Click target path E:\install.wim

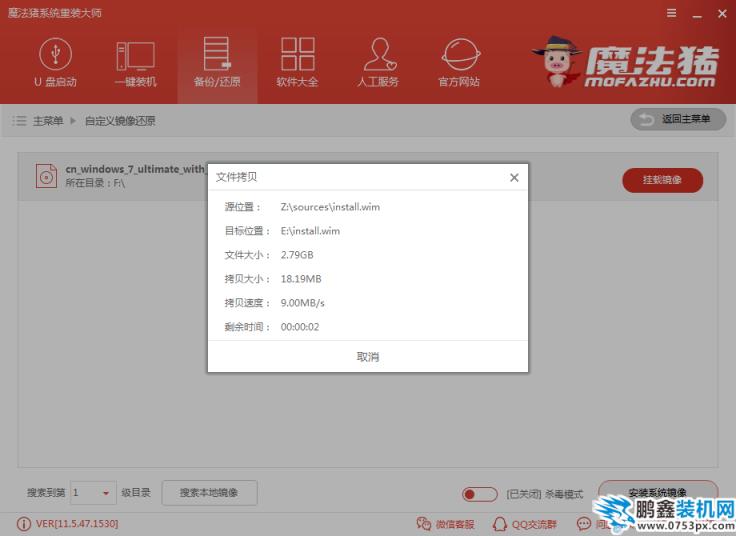[x=310, y=231]
